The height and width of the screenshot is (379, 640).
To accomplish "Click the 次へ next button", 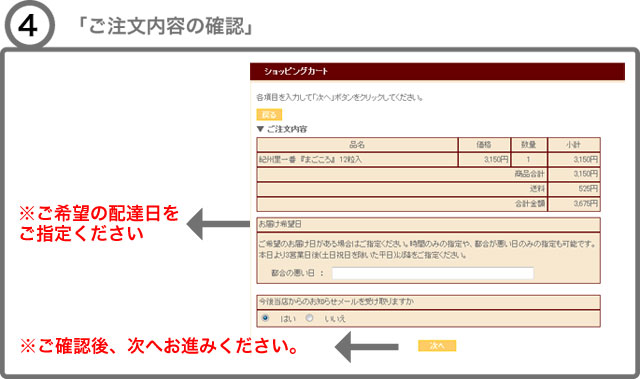I will tap(437, 346).
